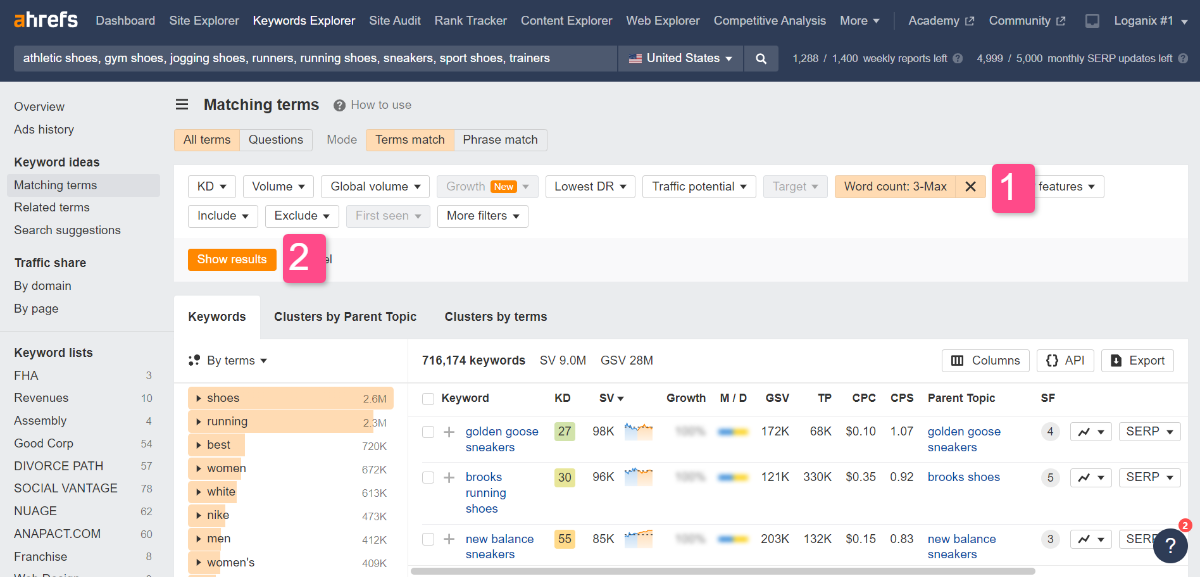Click the keywords search input field
The width and height of the screenshot is (1200, 577).
coord(315,58)
